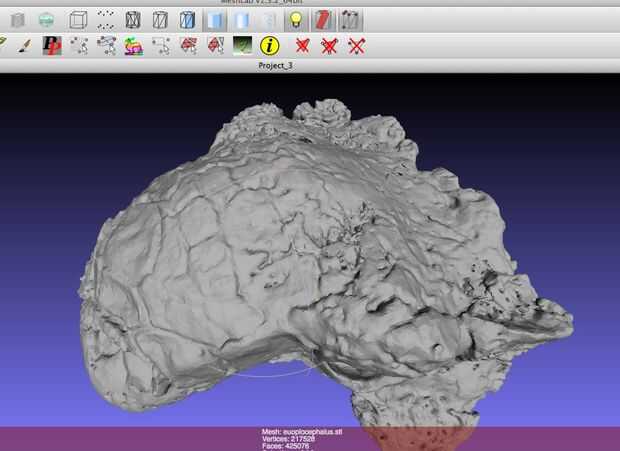Open the rainbow-colored quality mapper tool
The width and height of the screenshot is (620, 451).
133,46
